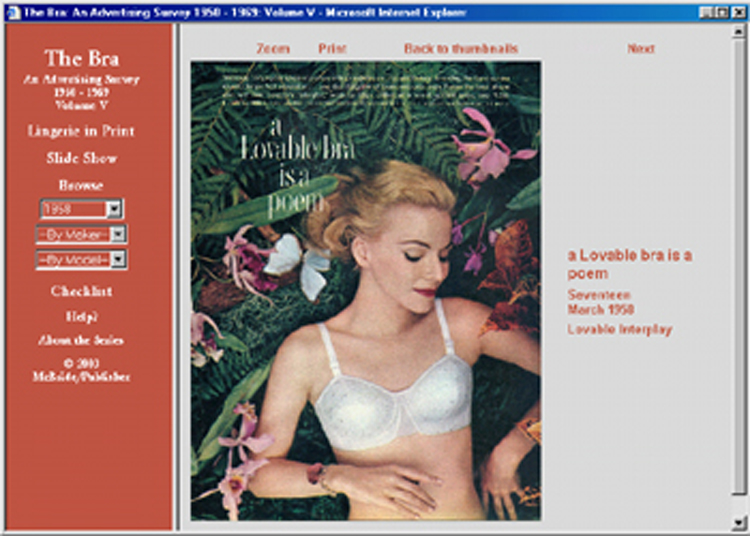Click the Print link
The height and width of the screenshot is (536, 750).
[332, 49]
